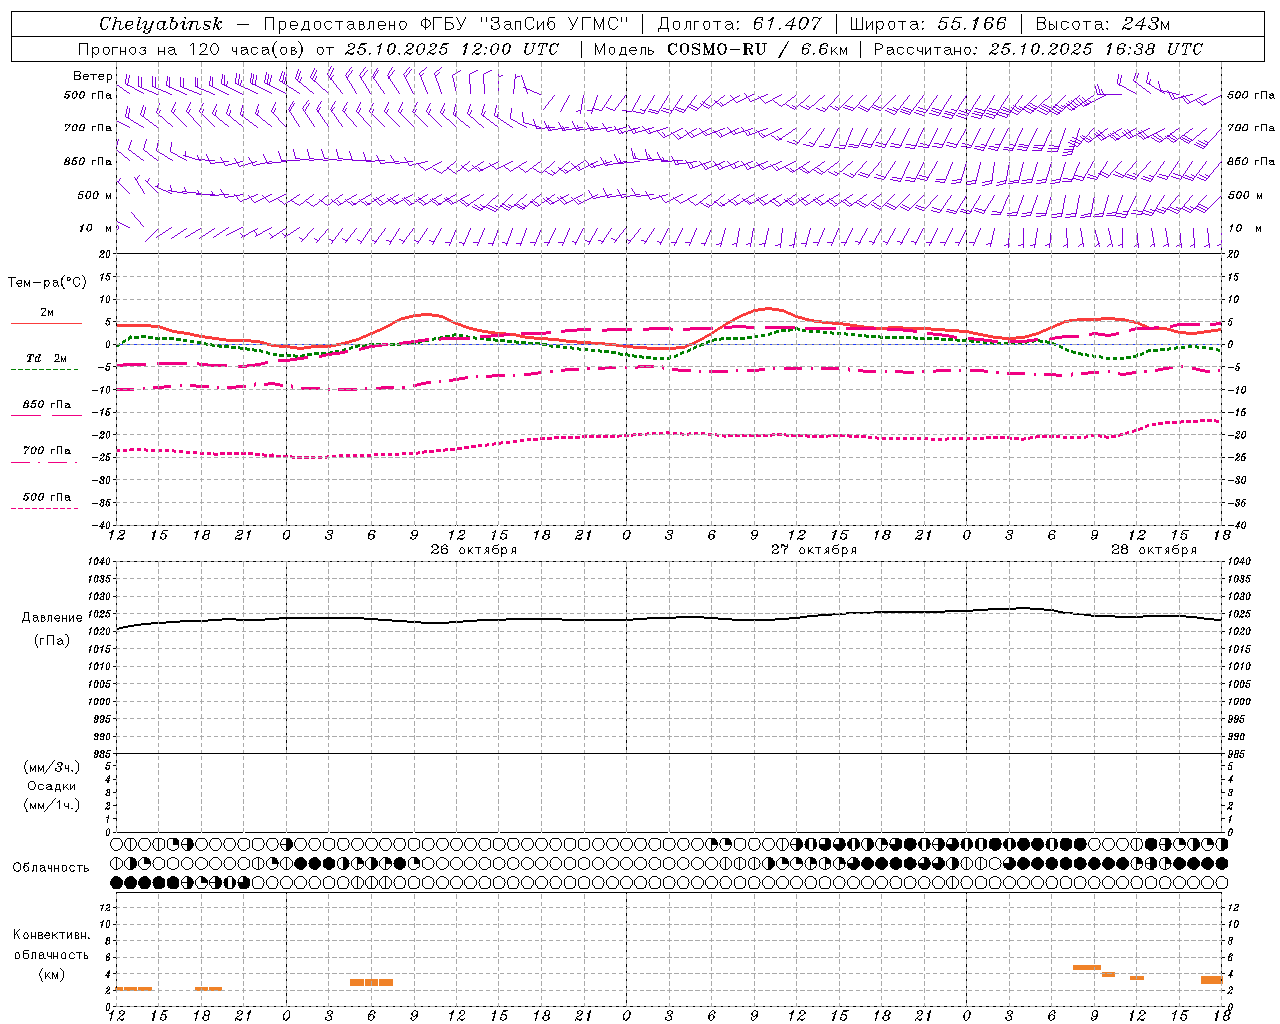Select the (мм/3ч.) precipitation unit label

[52, 768]
